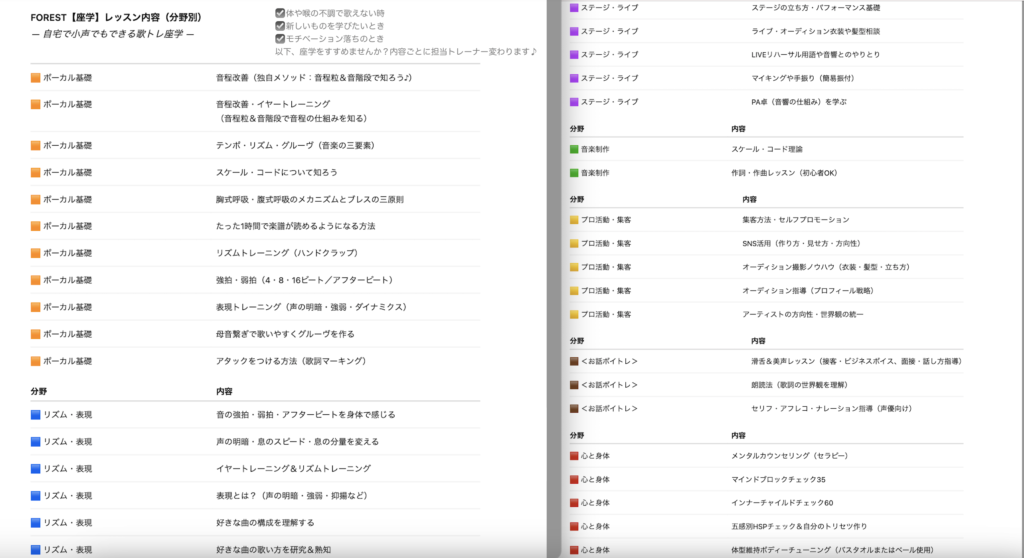Image resolution: width=1024 pixels, height=558 pixels.
Task: Uncheck the モチベーション落ちのとき checkbox
Action: (x=280, y=38)
